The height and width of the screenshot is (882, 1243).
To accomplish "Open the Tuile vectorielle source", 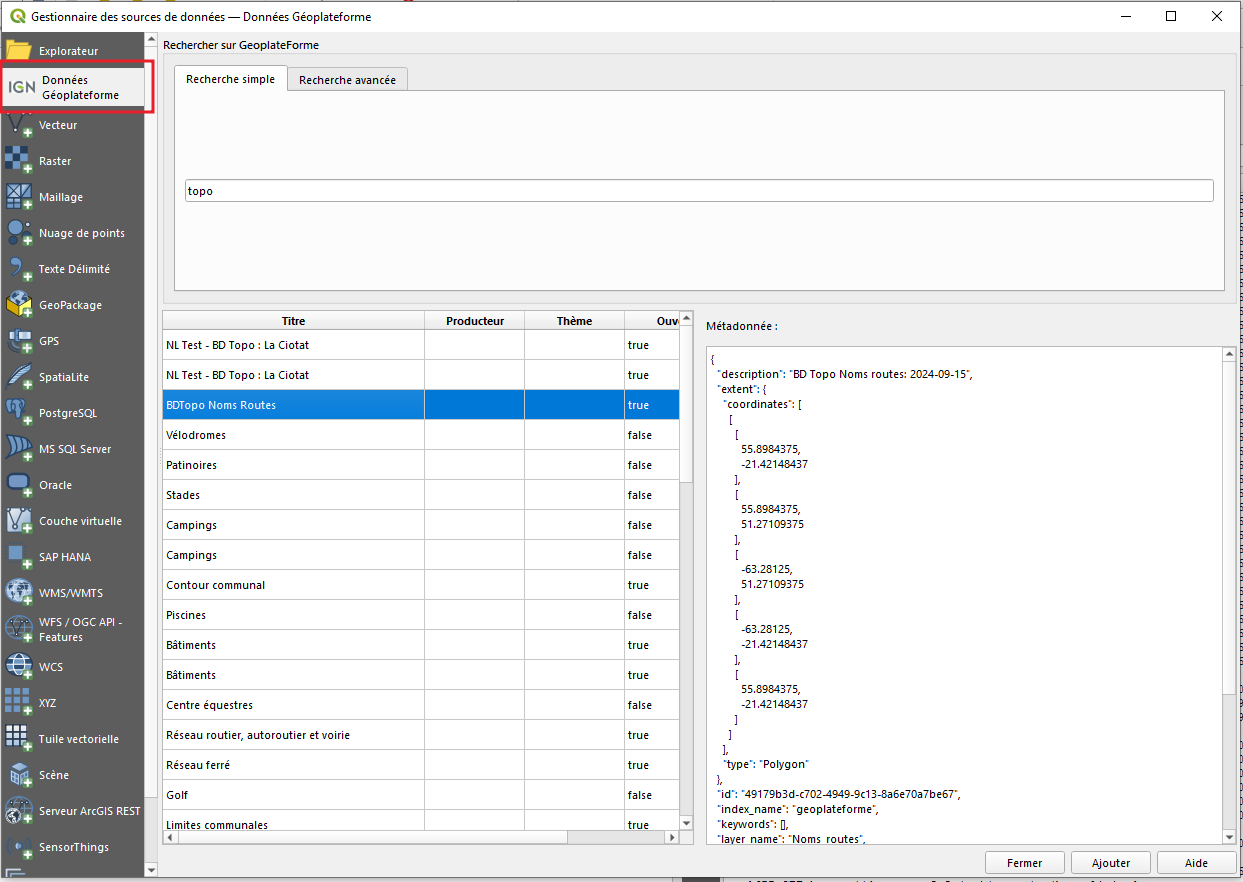I will pyautogui.click(x=72, y=739).
